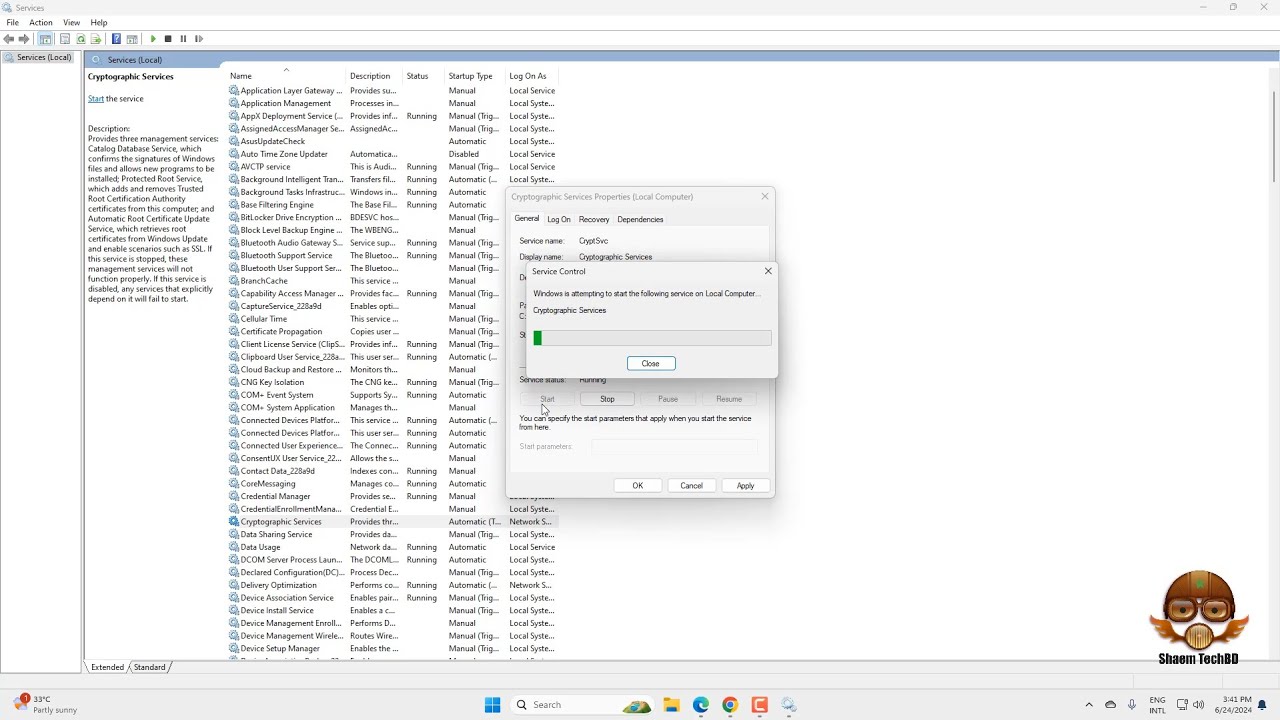Click Close in Service Control dialog

pos(651,363)
